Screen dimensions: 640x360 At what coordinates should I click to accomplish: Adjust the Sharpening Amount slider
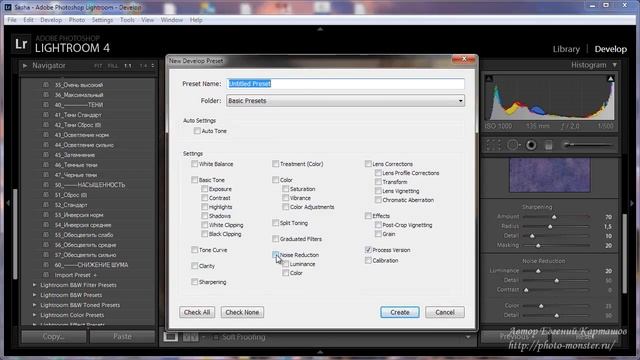(554, 217)
